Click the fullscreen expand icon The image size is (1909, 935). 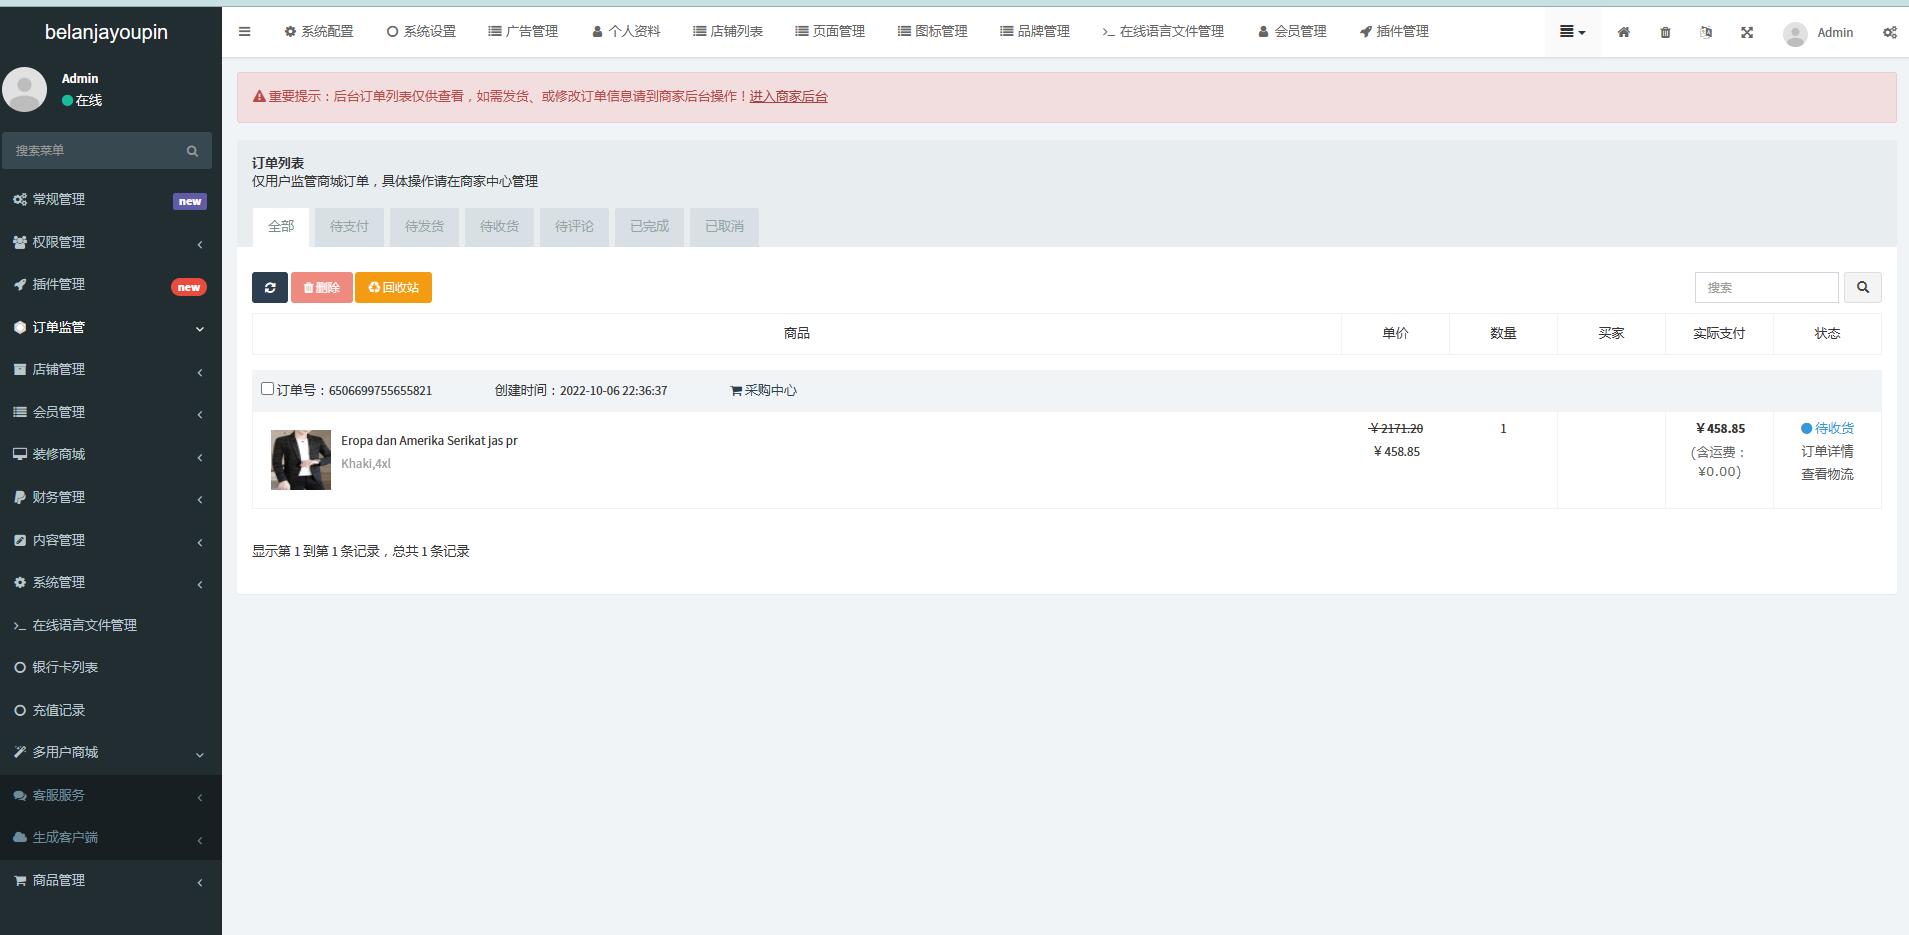point(1747,32)
